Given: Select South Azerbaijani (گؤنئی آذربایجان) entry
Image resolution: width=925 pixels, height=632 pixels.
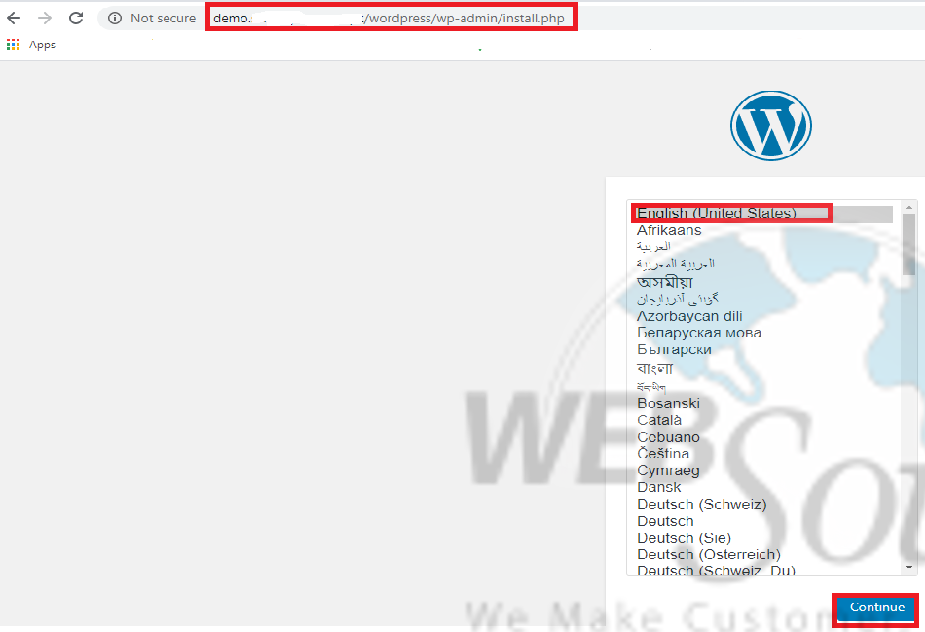Looking at the screenshot, I should click(x=678, y=299).
